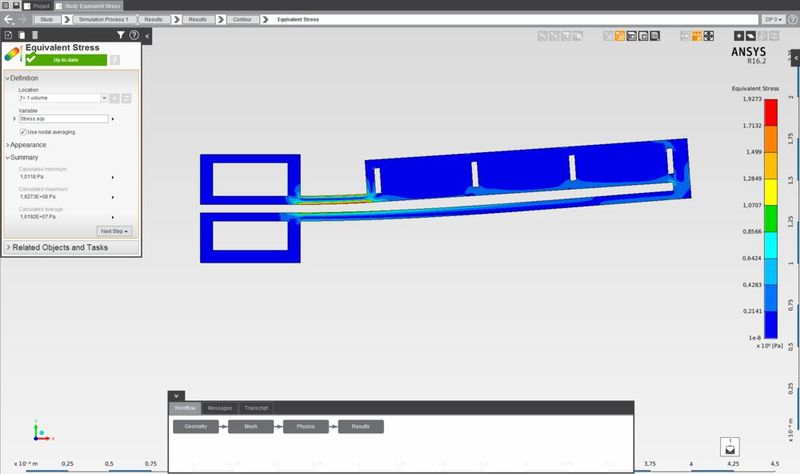The height and width of the screenshot is (474, 800).
Task: Open the Next Step dropdown button
Action: [x=114, y=231]
